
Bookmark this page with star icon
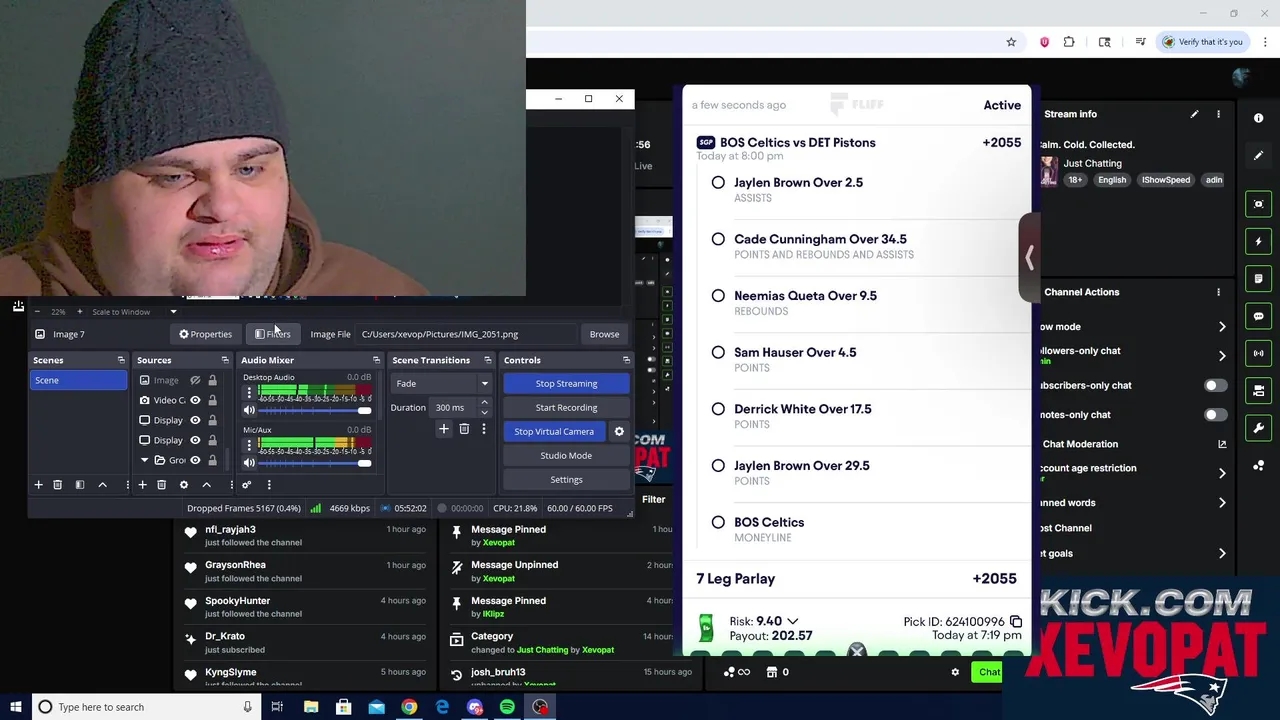[x=1011, y=42]
